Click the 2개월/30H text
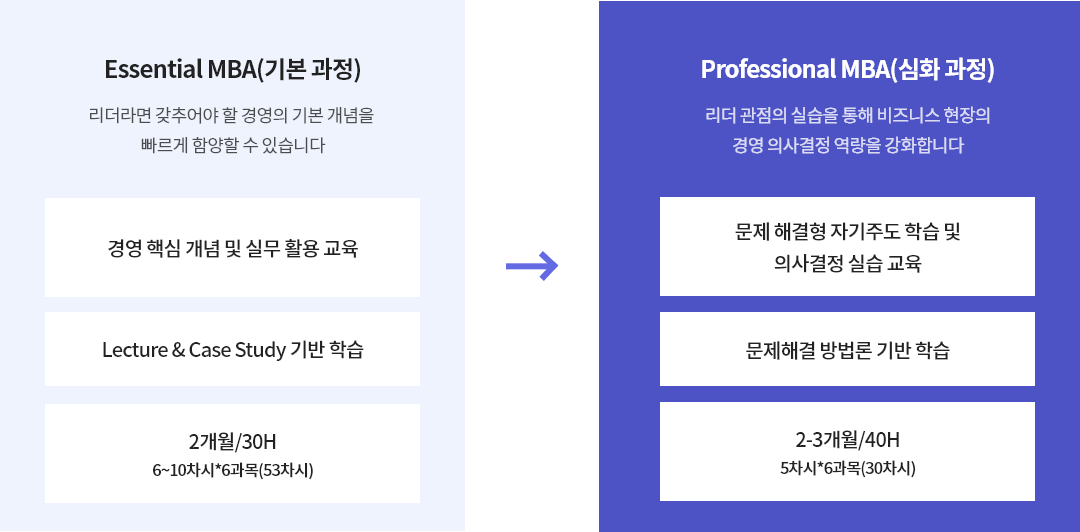 pos(233,442)
